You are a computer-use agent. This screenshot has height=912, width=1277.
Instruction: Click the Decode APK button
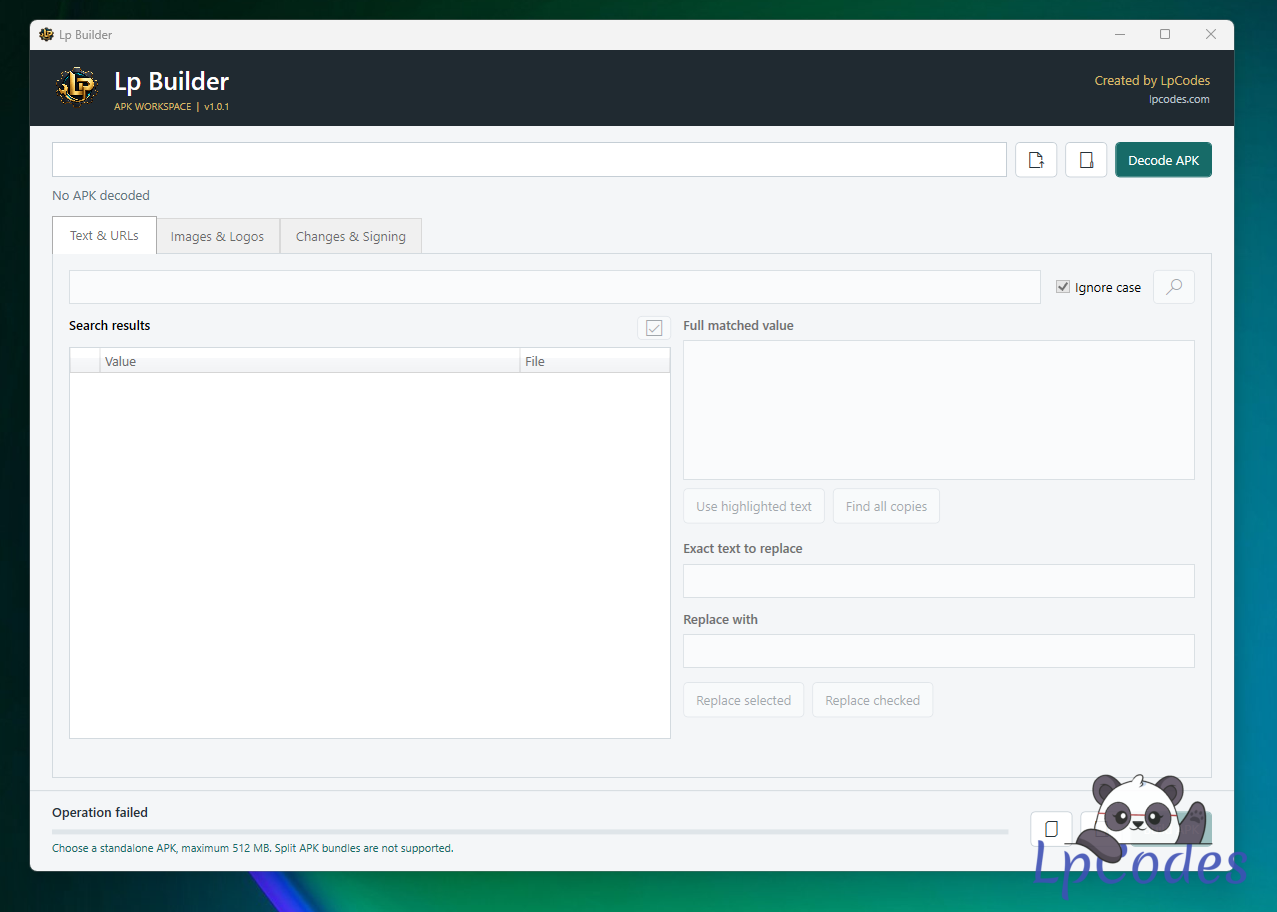click(x=1163, y=160)
